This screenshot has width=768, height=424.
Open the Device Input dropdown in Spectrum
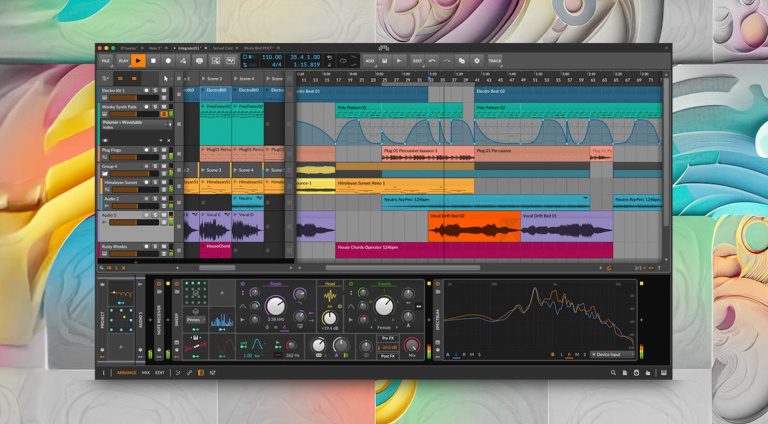[612, 354]
